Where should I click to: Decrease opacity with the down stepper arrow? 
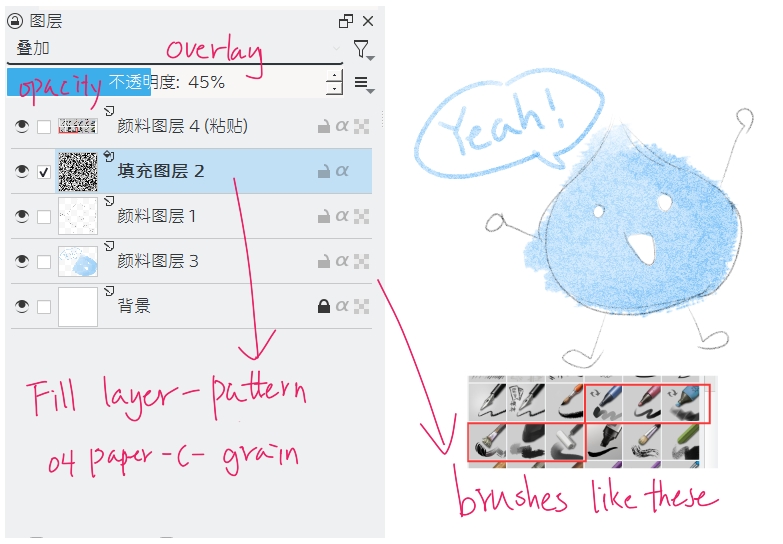pyautogui.click(x=334, y=89)
